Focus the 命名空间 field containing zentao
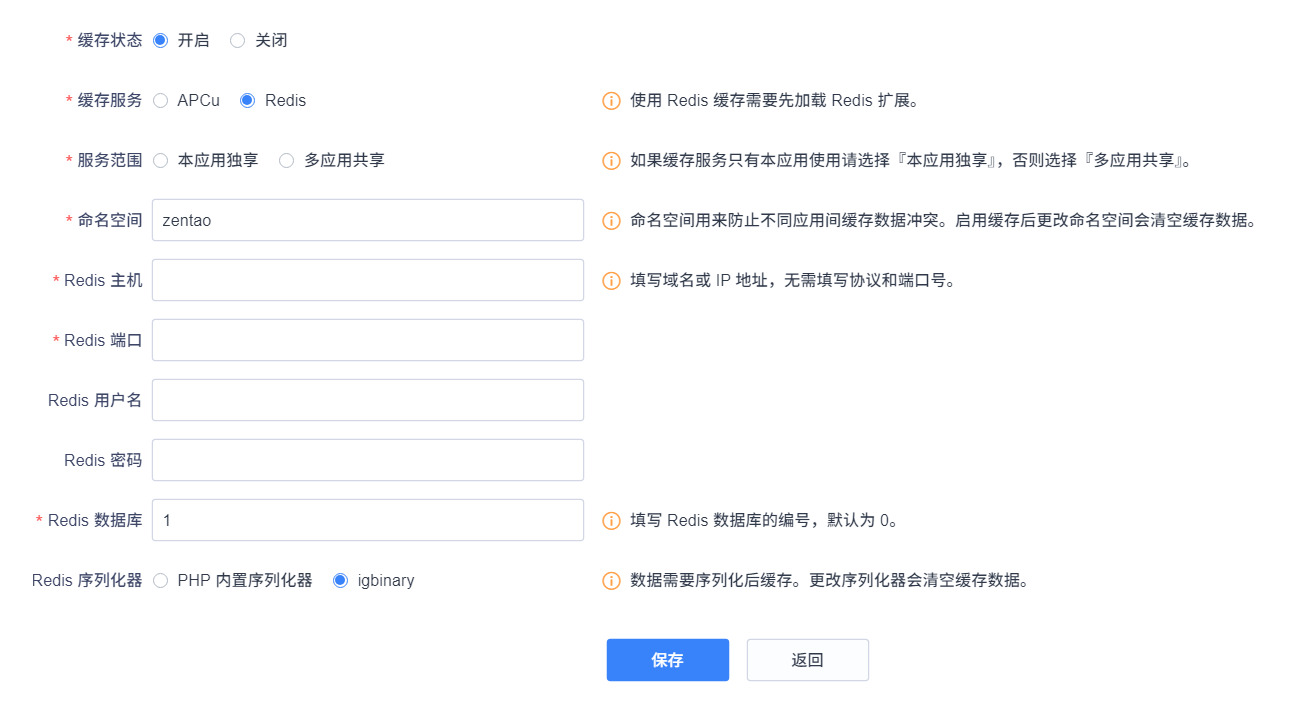The image size is (1290, 707). tap(368, 220)
